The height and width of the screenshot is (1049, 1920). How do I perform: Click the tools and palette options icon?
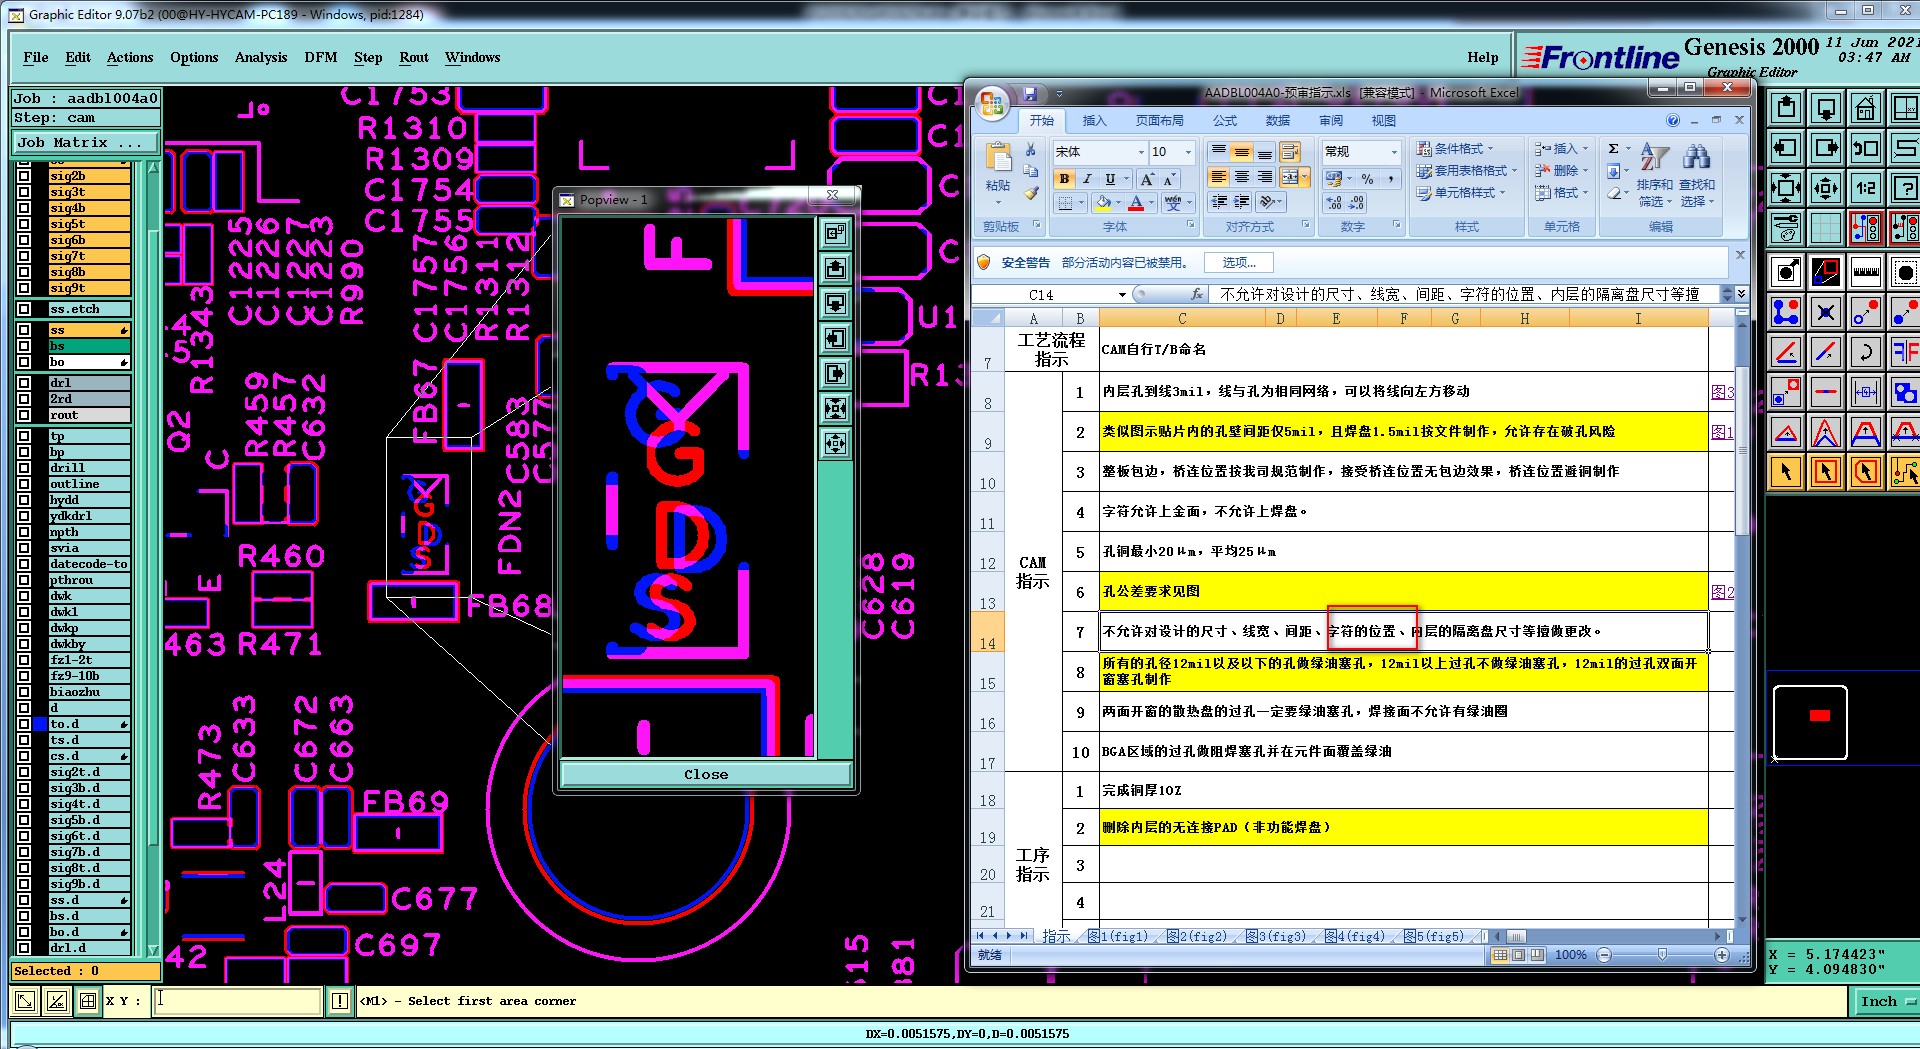tap(1786, 228)
